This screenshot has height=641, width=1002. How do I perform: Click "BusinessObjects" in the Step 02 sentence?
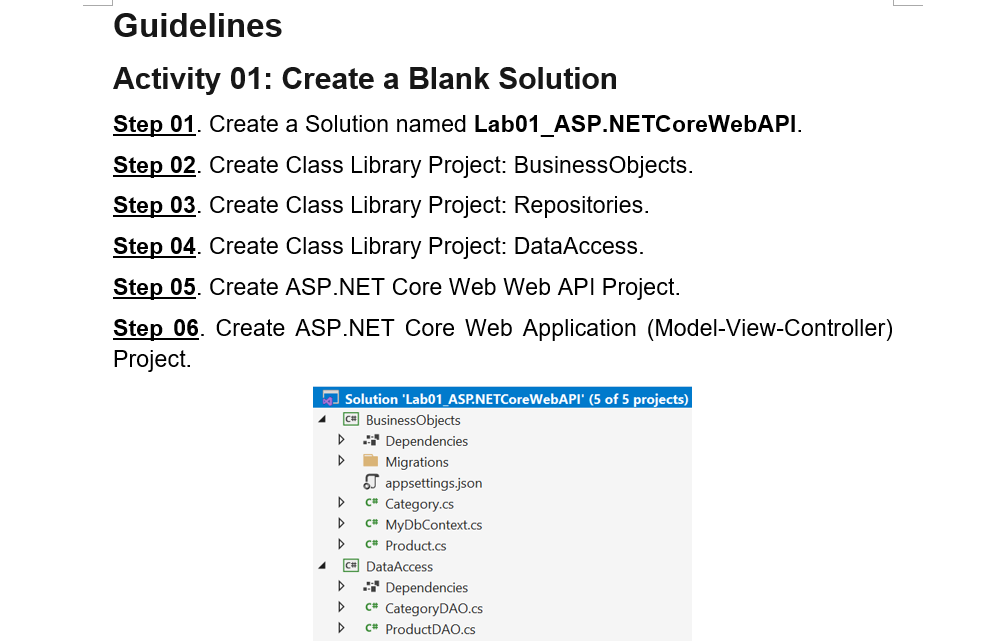click(x=600, y=165)
